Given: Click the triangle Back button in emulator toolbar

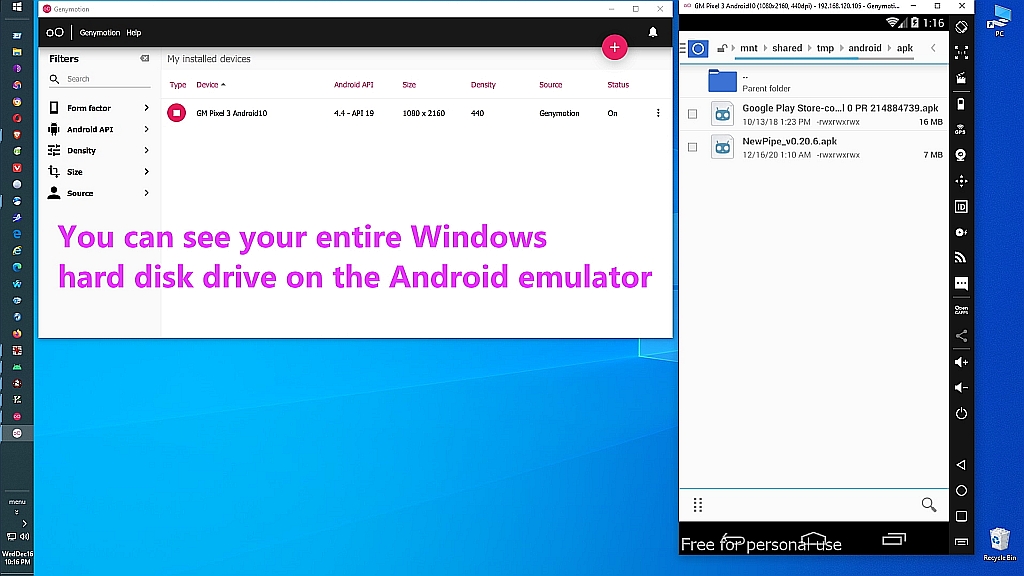Looking at the screenshot, I should tap(961, 464).
